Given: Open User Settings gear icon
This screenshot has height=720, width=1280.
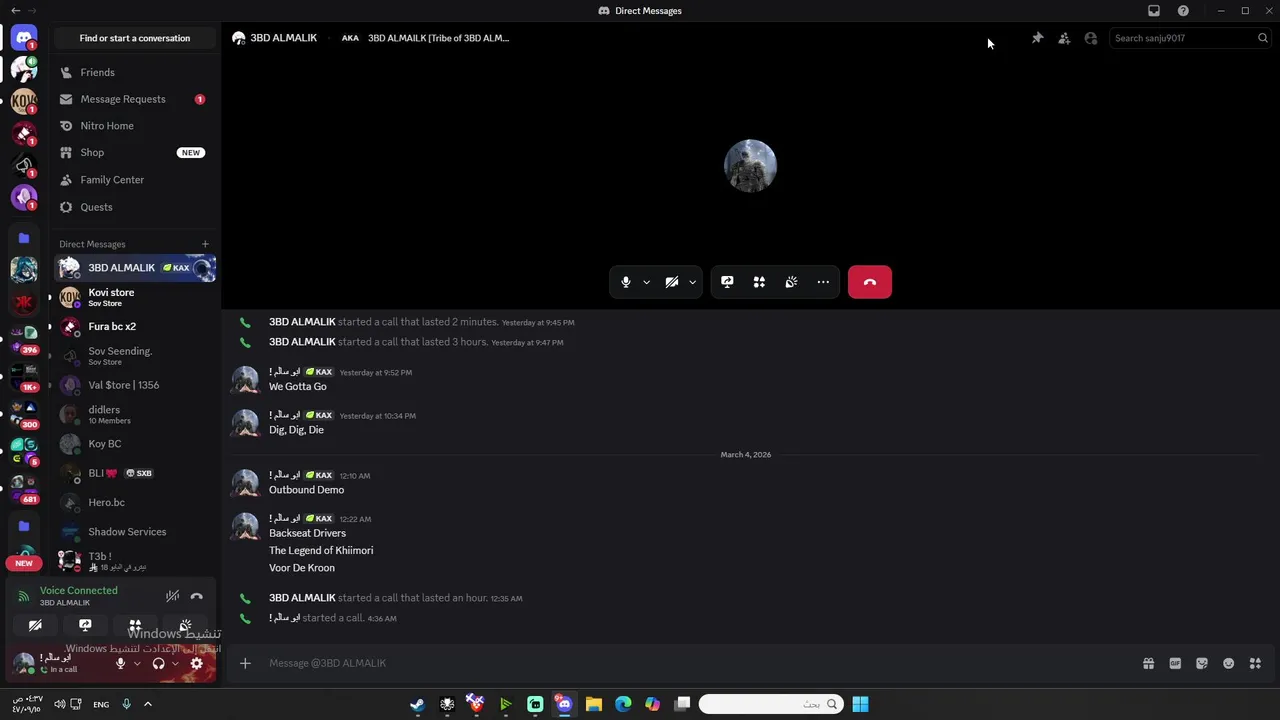Looking at the screenshot, I should click(x=197, y=663).
